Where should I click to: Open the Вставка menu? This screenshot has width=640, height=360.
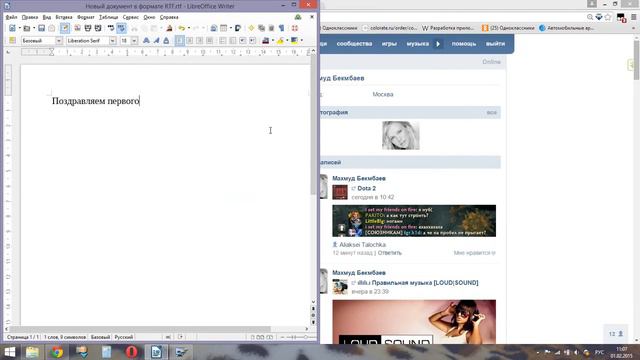pos(64,17)
